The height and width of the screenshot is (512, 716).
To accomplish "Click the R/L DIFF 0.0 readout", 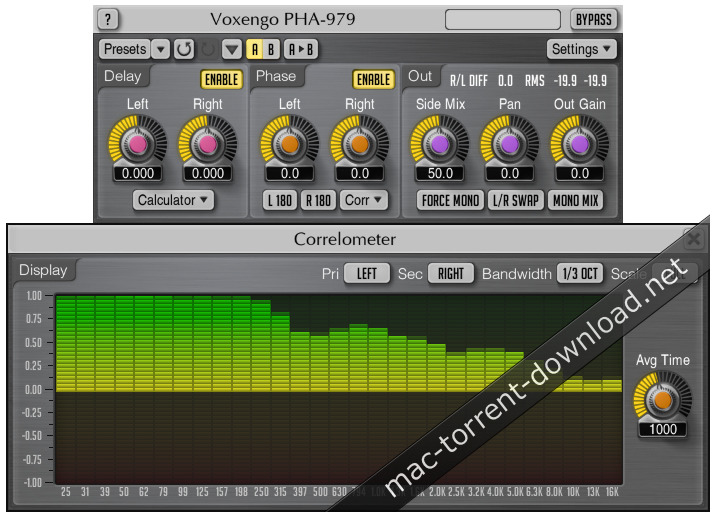I will [481, 81].
